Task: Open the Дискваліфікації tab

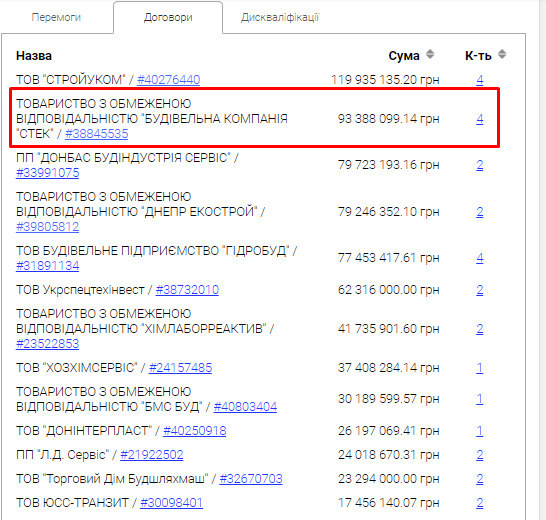Action: coord(280,17)
